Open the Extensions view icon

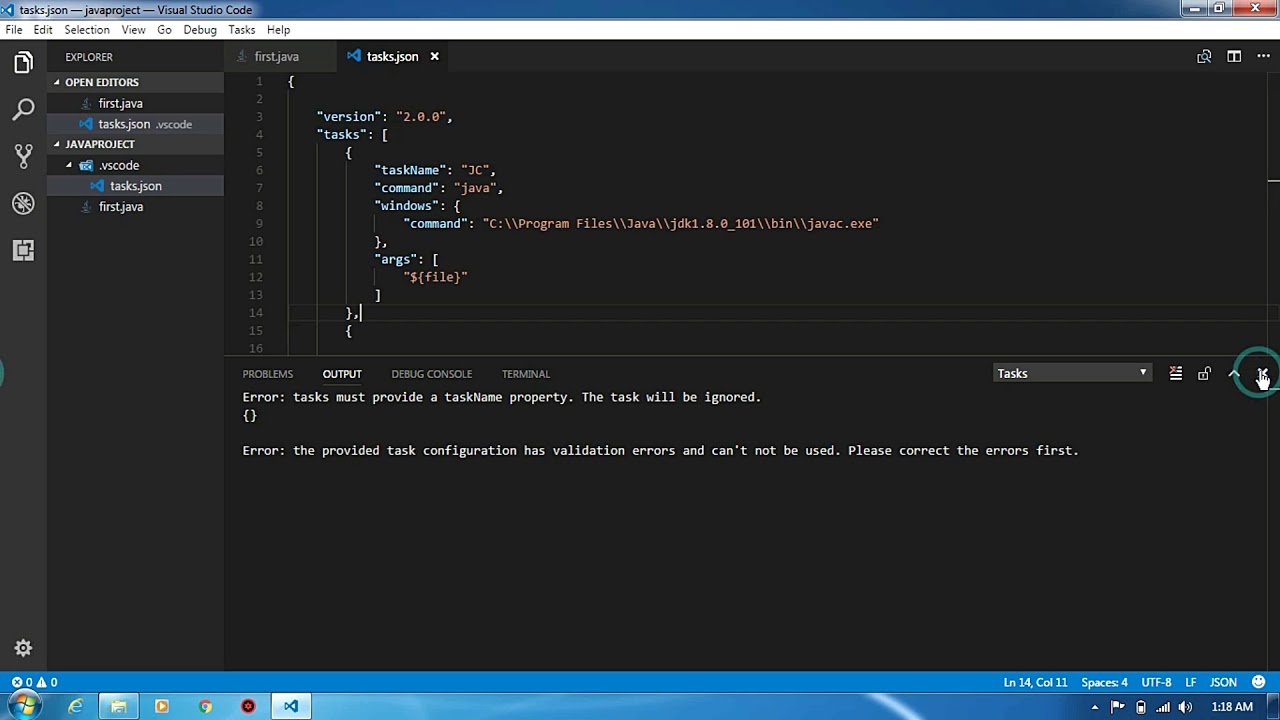pyautogui.click(x=23, y=250)
